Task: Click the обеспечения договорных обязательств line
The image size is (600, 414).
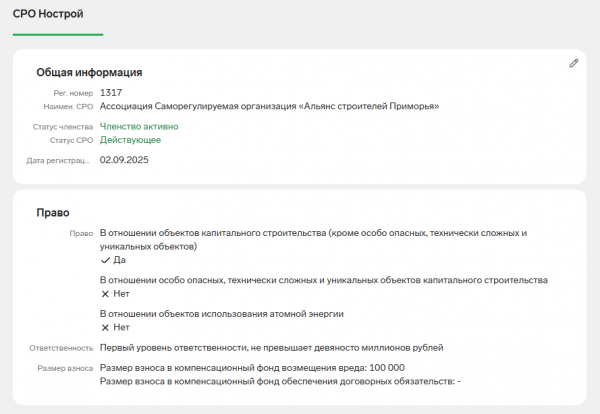Action: tap(280, 381)
